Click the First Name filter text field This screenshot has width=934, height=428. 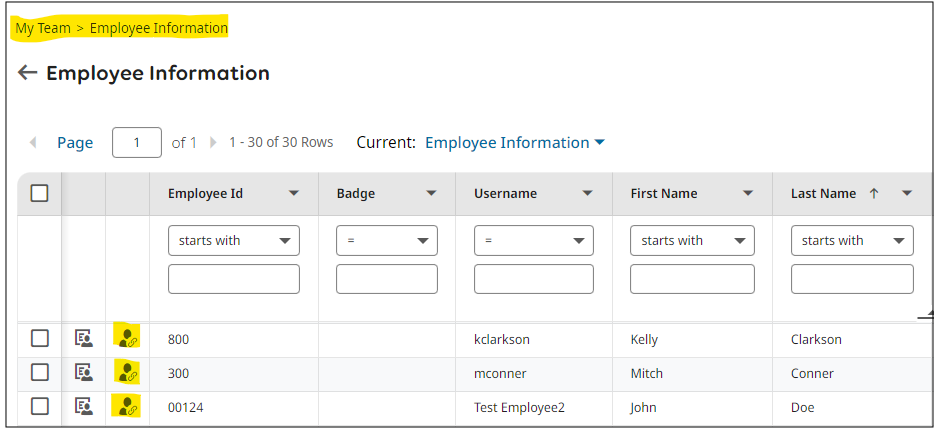click(692, 279)
